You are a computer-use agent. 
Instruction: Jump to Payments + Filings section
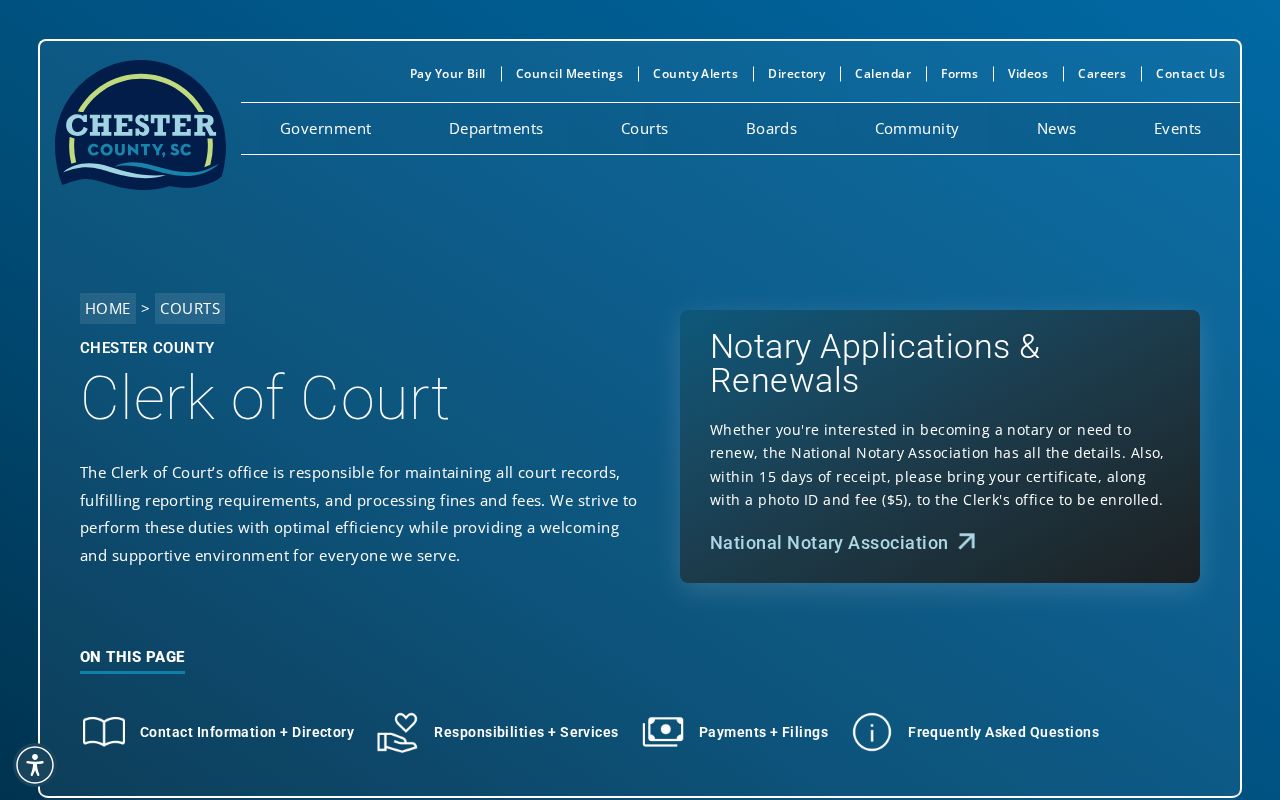tap(763, 732)
